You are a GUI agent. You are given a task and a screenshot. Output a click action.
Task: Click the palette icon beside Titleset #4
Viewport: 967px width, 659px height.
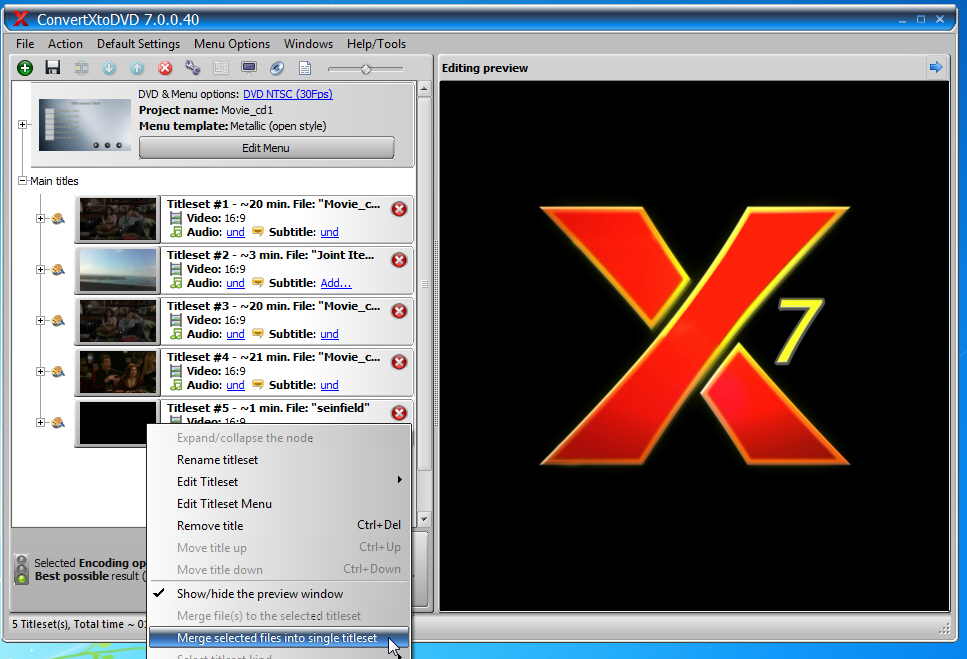click(58, 371)
